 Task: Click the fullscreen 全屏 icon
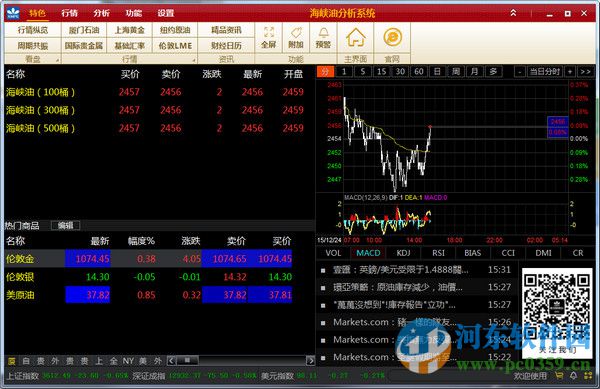(x=269, y=37)
